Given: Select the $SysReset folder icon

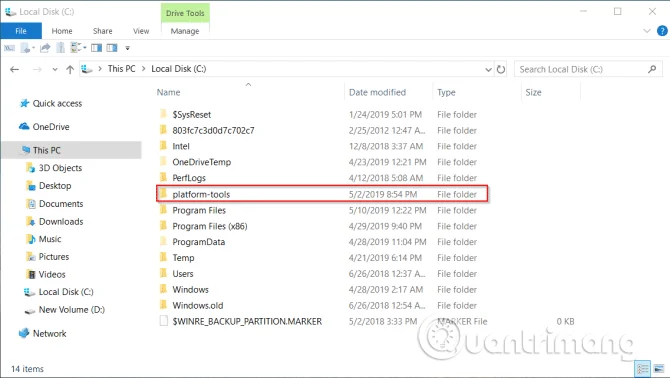Looking at the screenshot, I should pos(163,114).
